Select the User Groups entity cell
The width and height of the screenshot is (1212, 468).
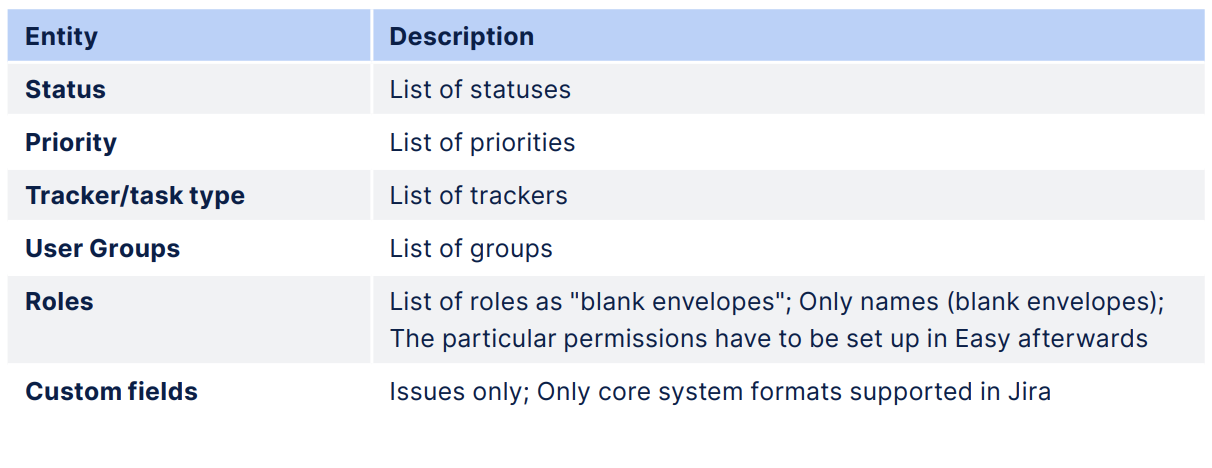102,249
